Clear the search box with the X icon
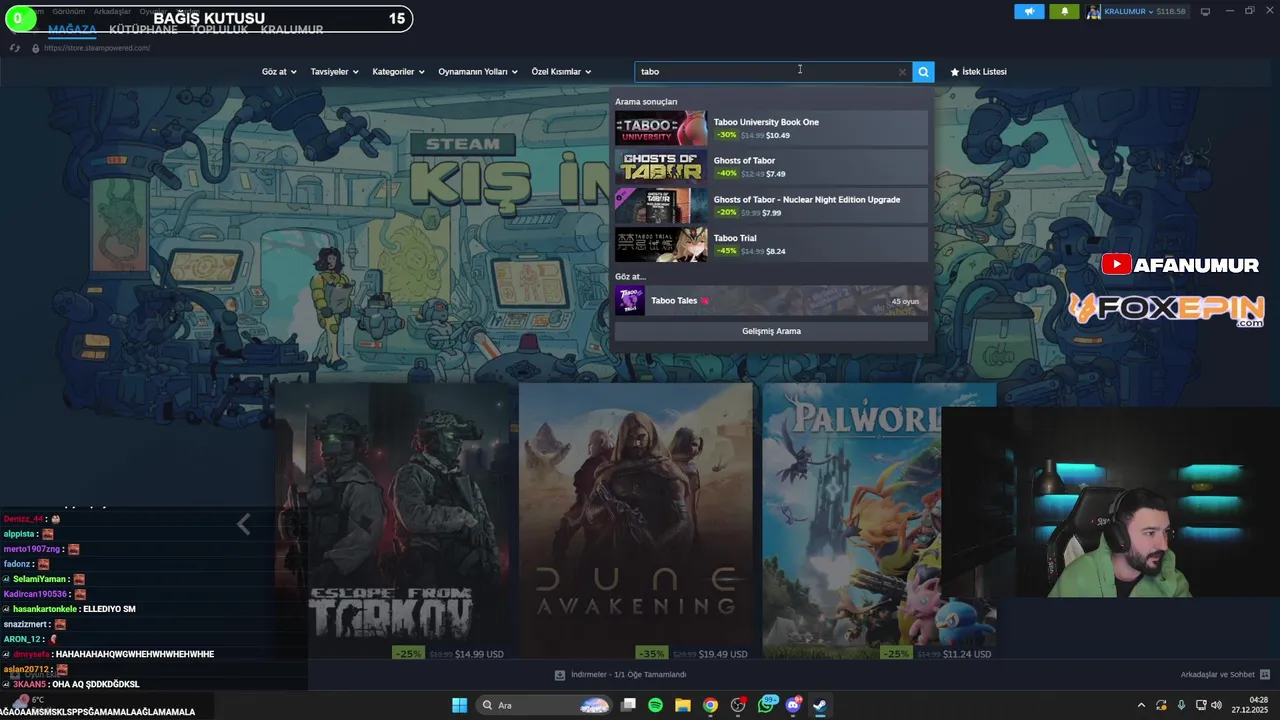Screen dimensions: 1280x720 click(902, 72)
